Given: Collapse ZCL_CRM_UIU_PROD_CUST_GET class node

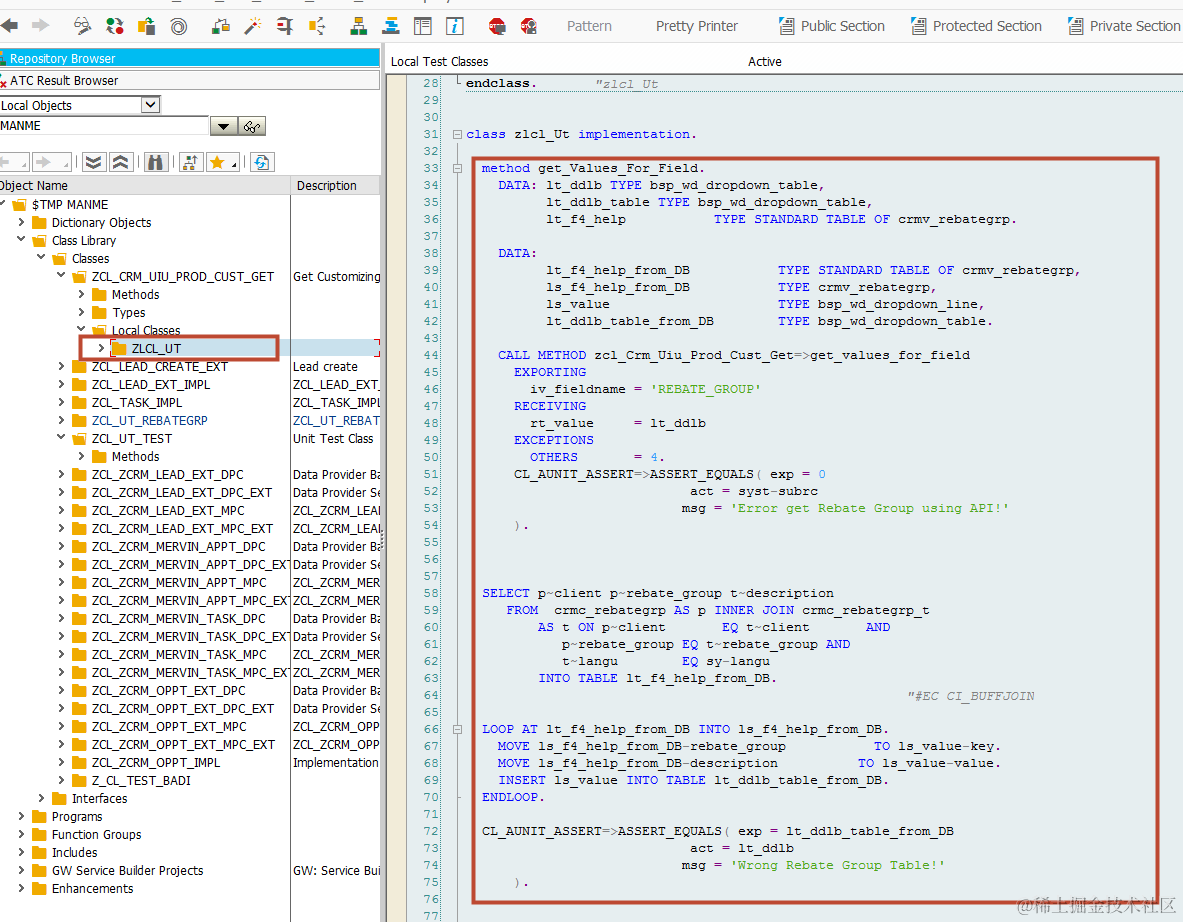Looking at the screenshot, I should point(61,276).
